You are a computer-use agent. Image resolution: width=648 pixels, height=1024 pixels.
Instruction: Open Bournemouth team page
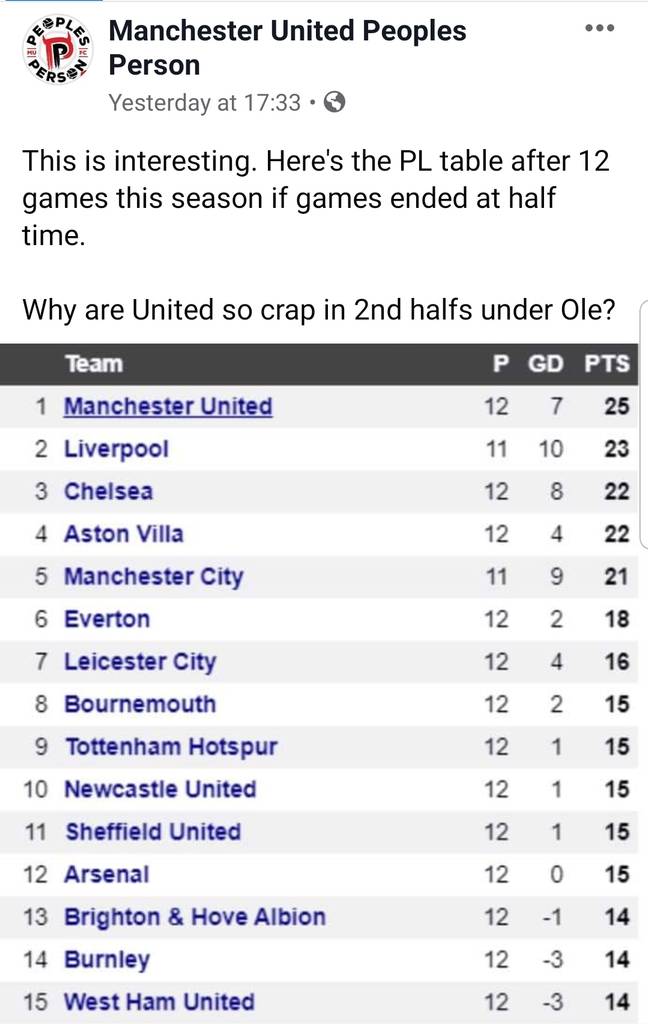coord(140,704)
